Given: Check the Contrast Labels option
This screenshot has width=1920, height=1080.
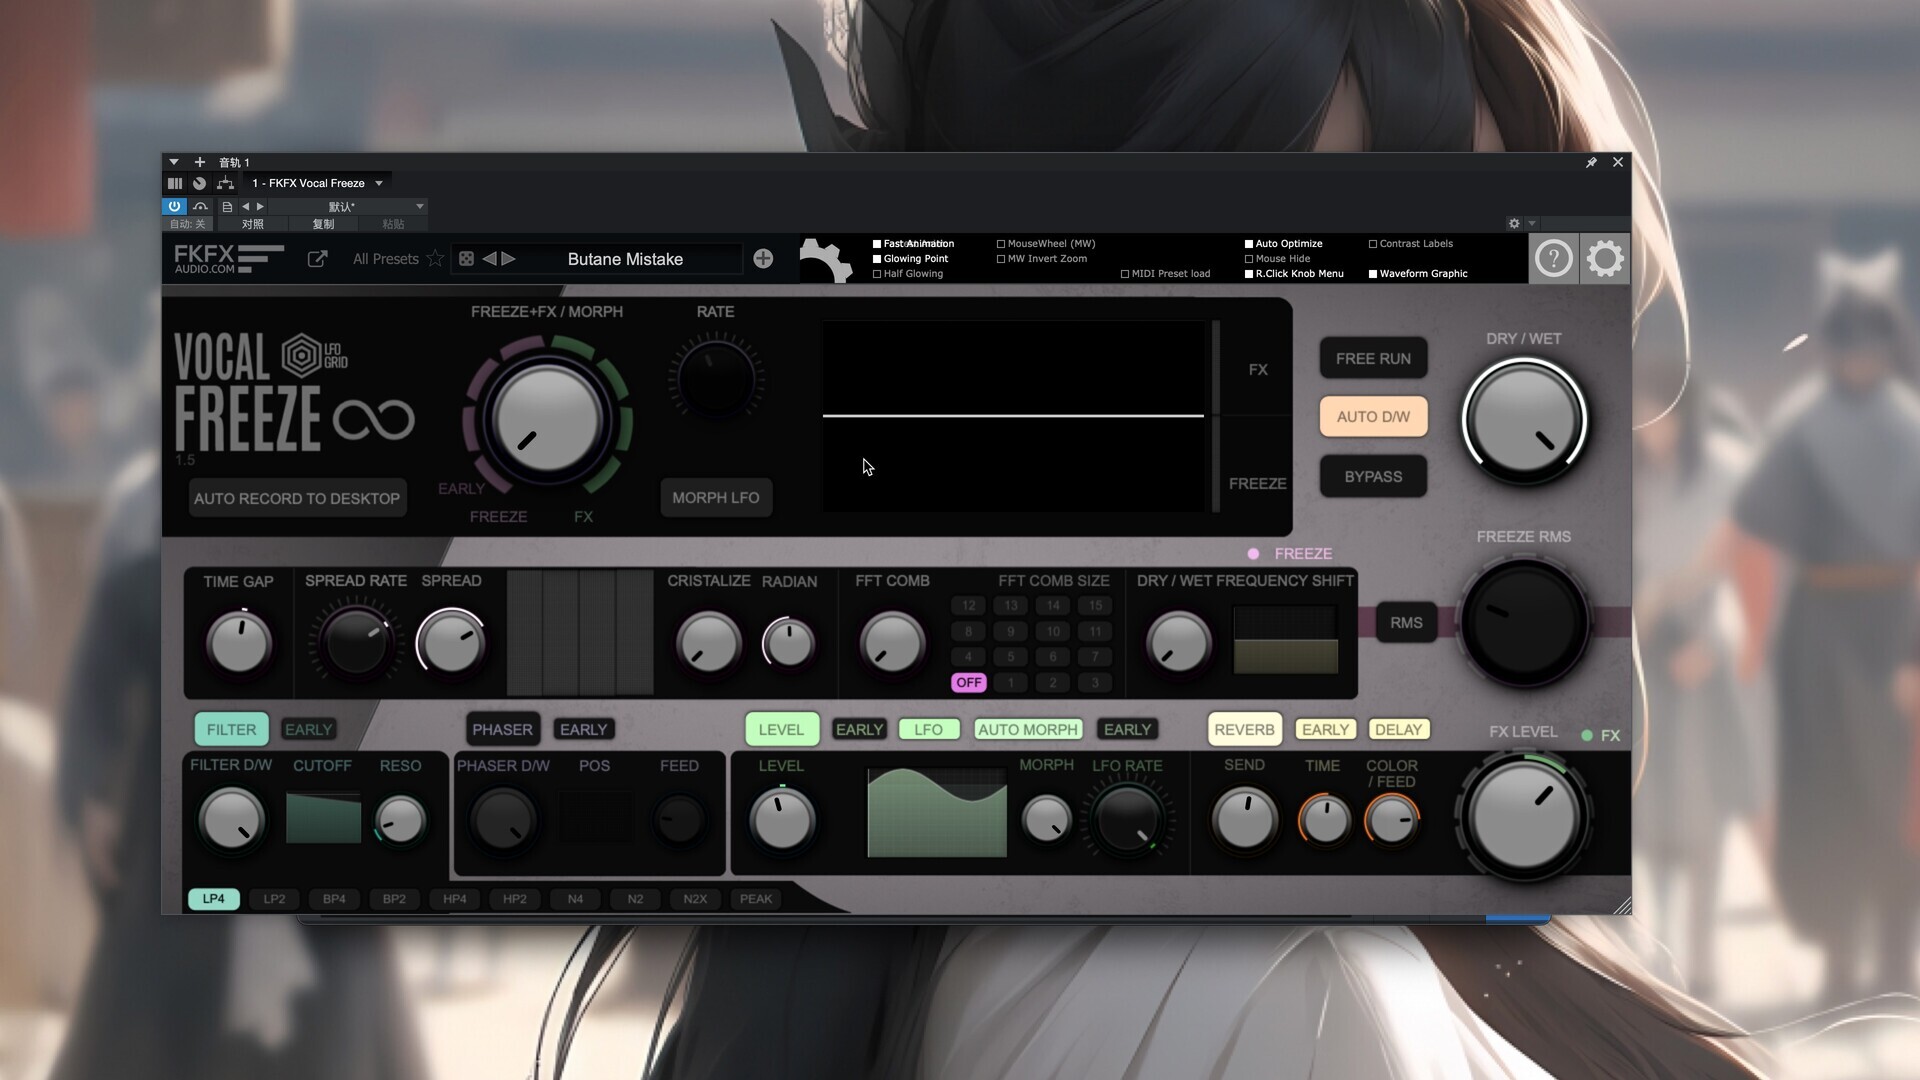Looking at the screenshot, I should pos(1373,244).
